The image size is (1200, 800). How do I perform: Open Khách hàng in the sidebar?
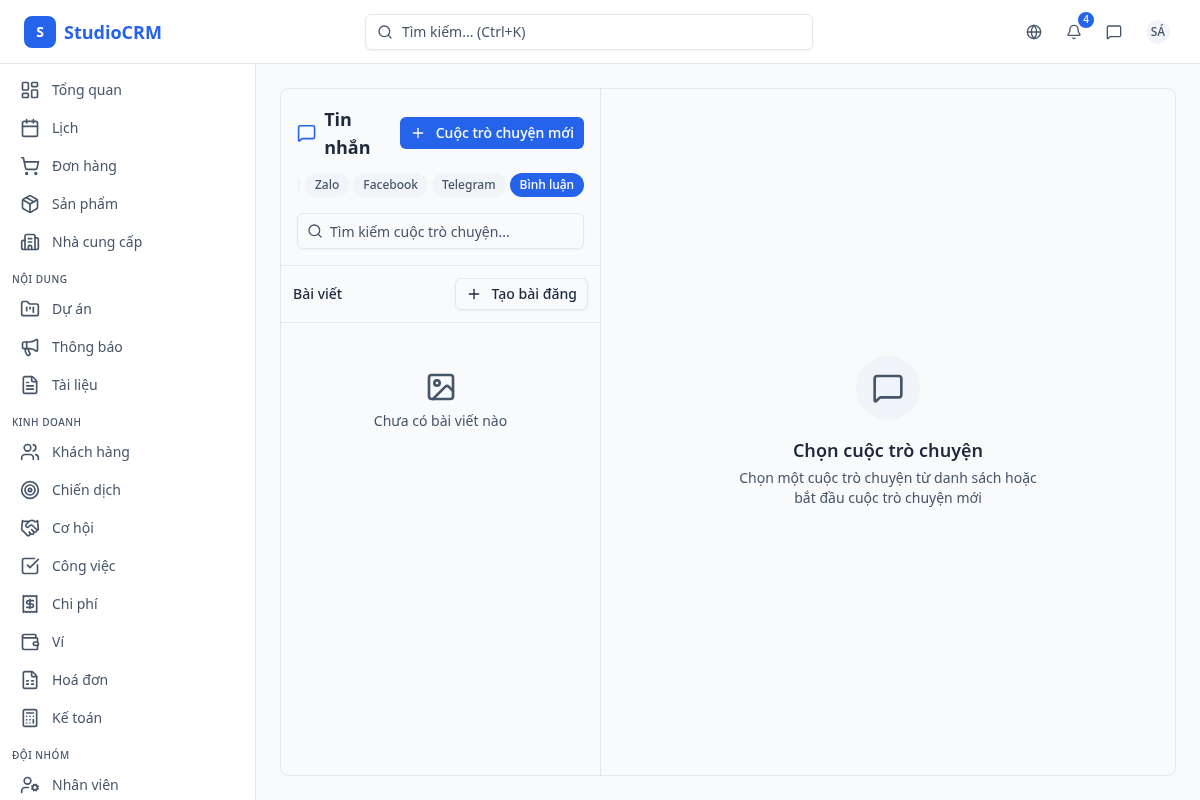pos(90,452)
